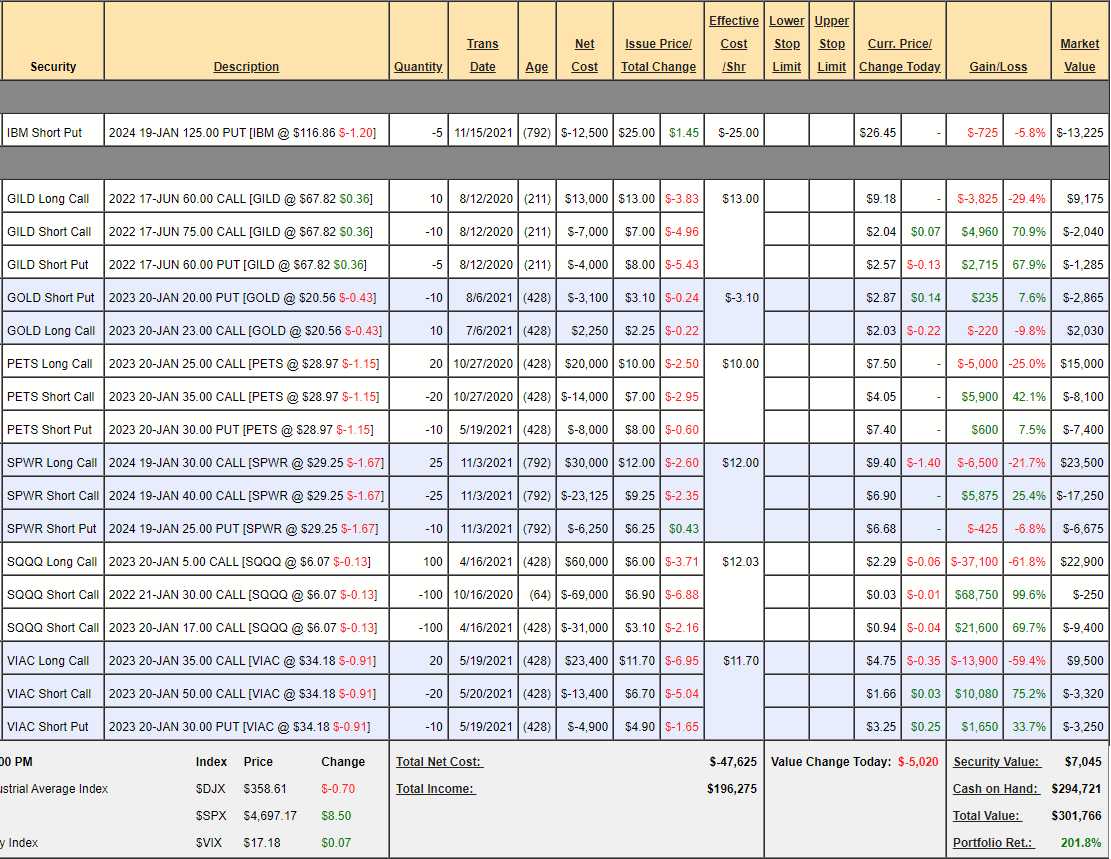The width and height of the screenshot is (1111, 859).
Task: Open the Total Net Cost link
Action: [438, 762]
